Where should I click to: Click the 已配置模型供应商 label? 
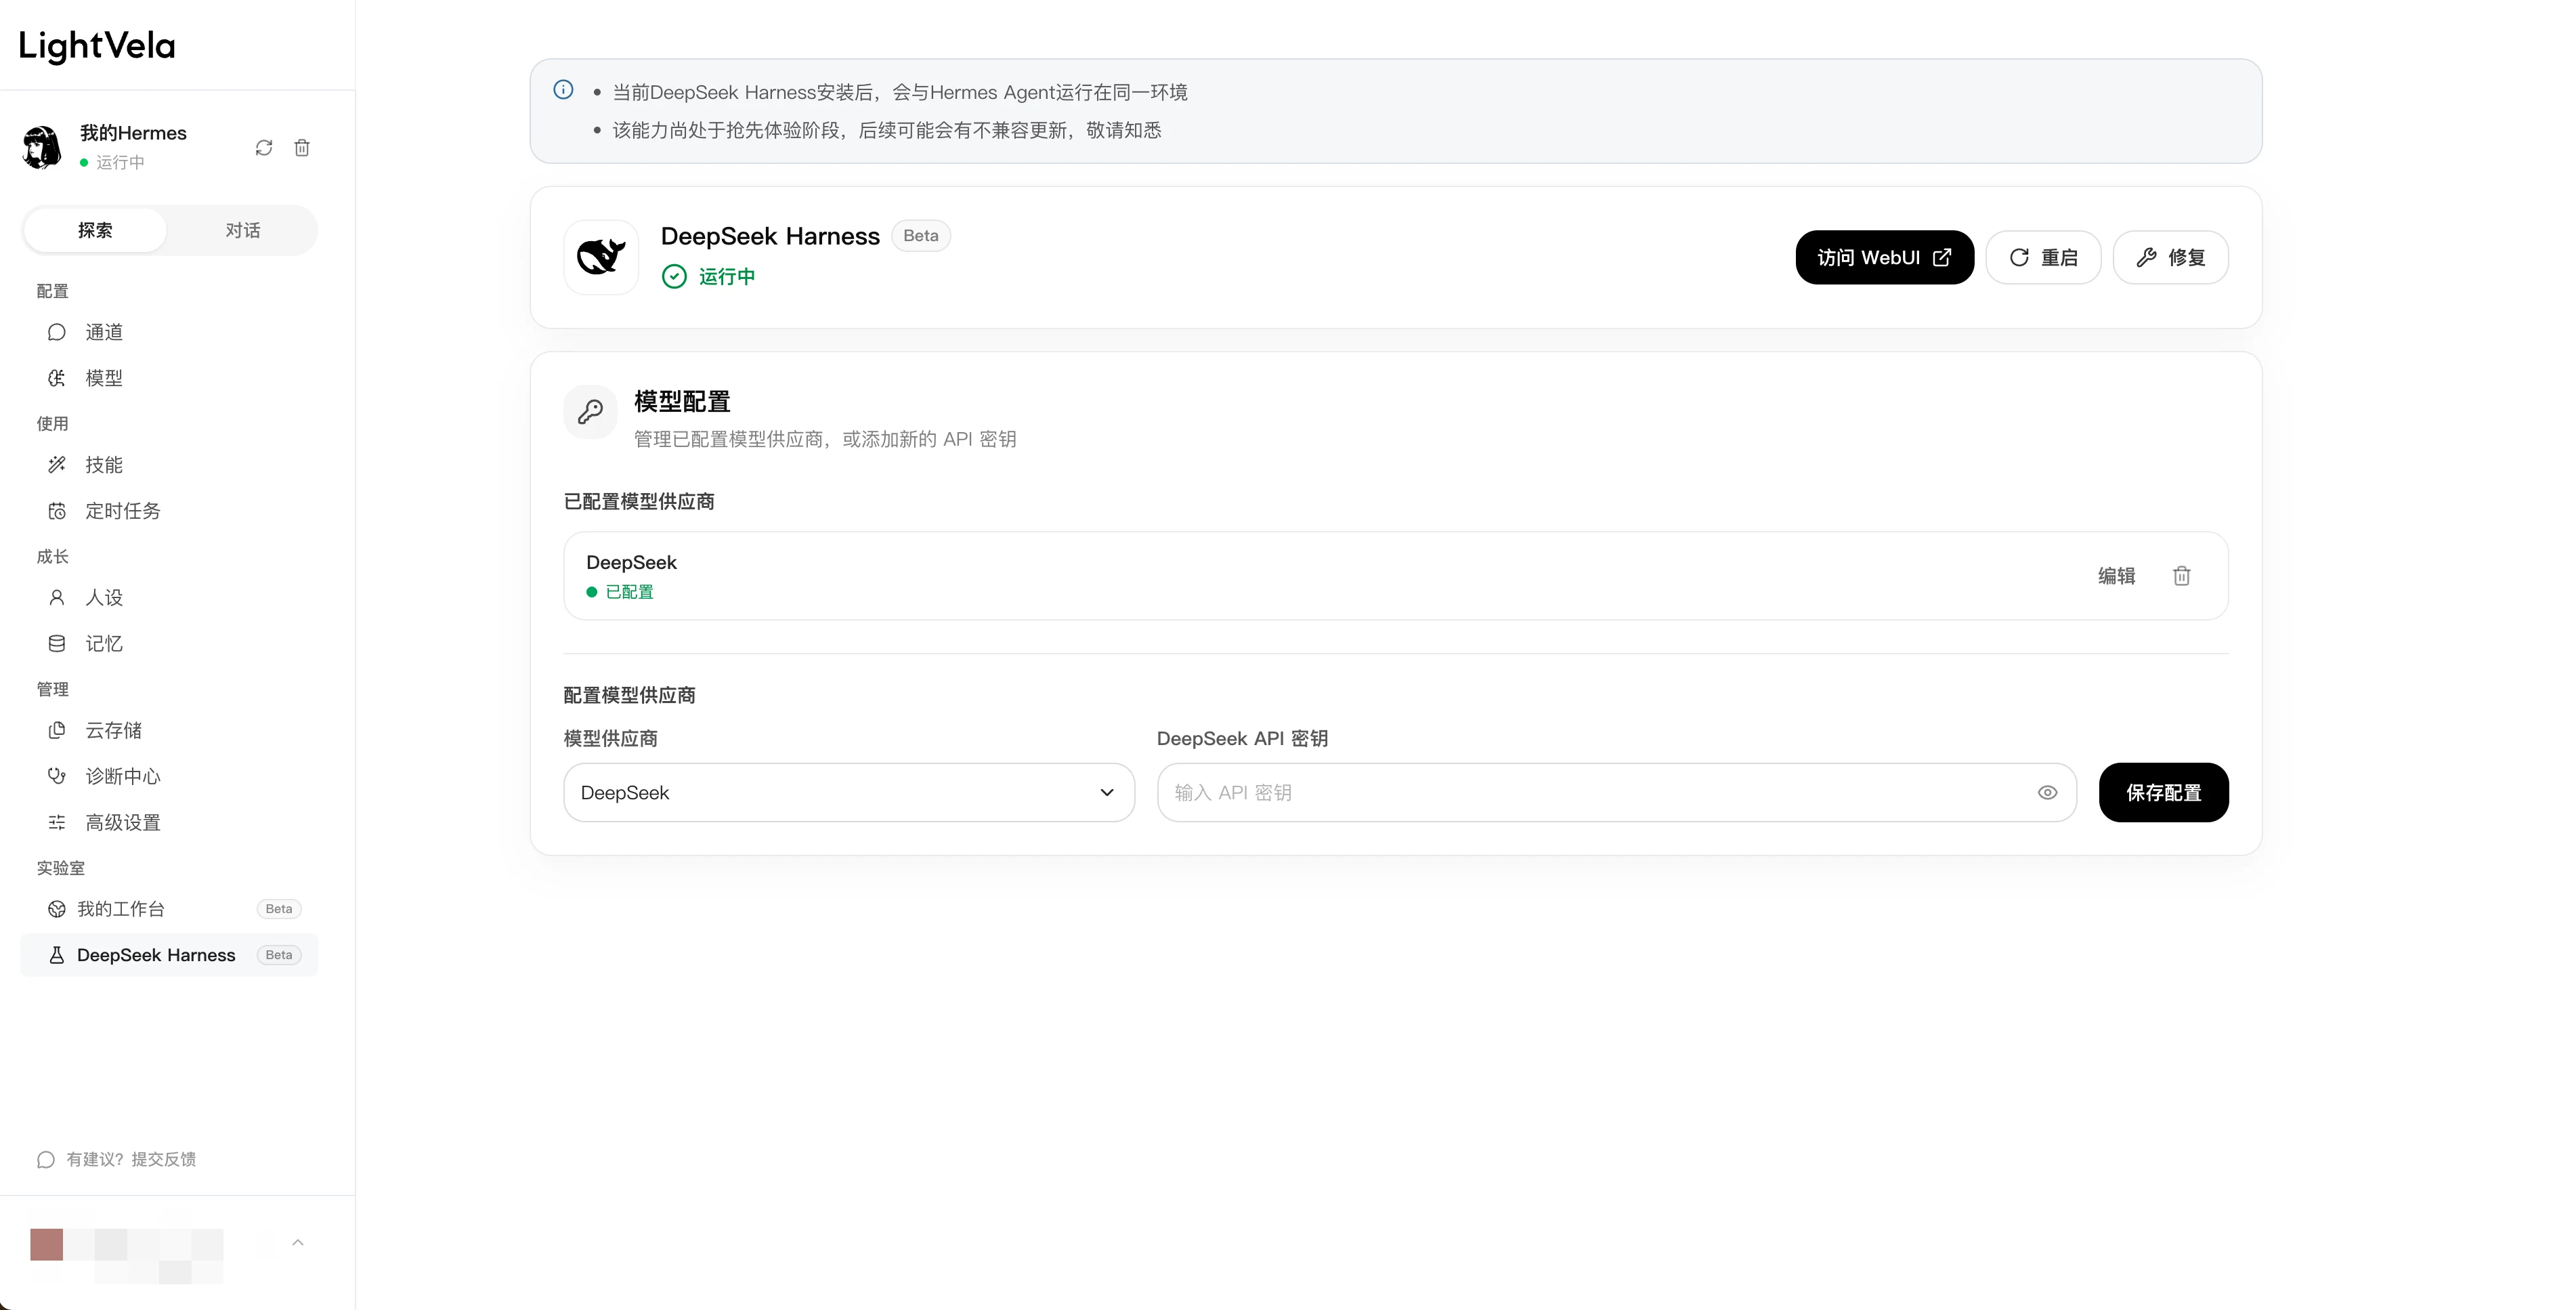point(639,502)
